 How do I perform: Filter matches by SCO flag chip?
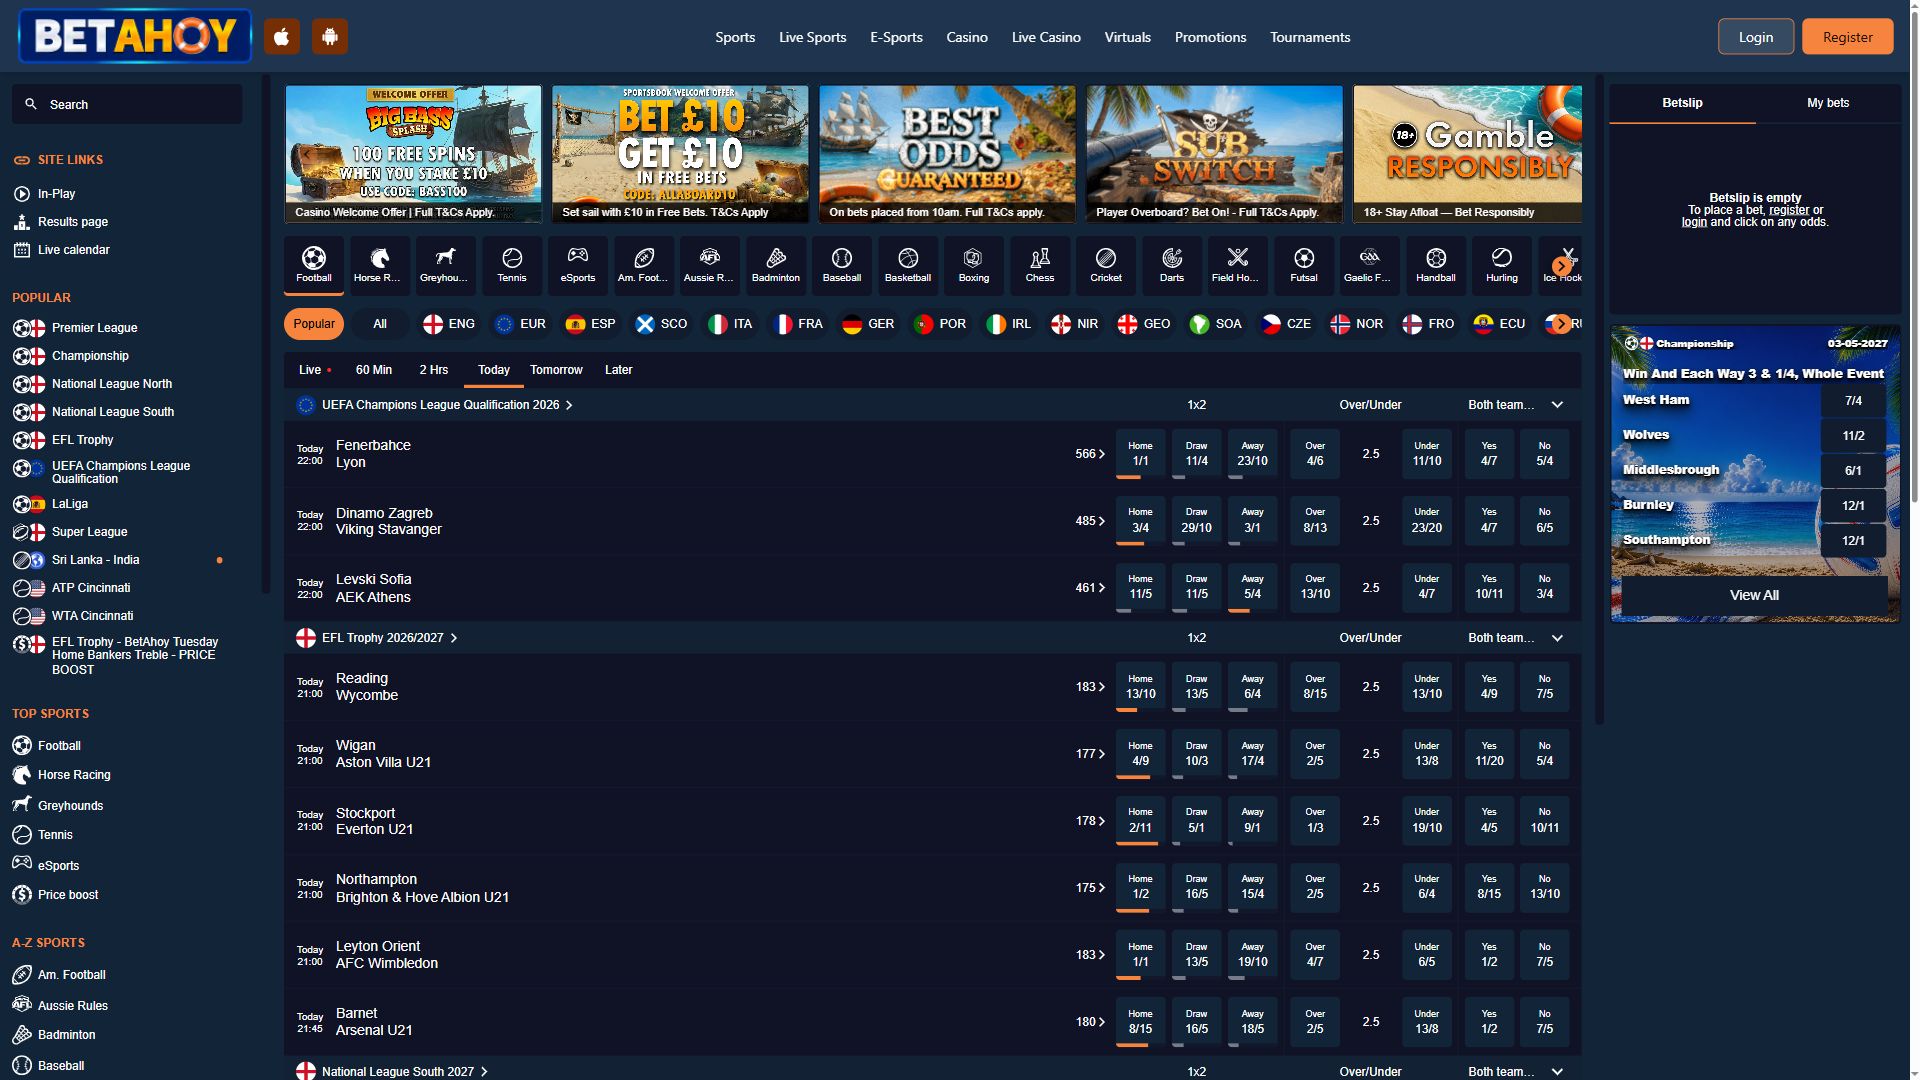point(661,324)
